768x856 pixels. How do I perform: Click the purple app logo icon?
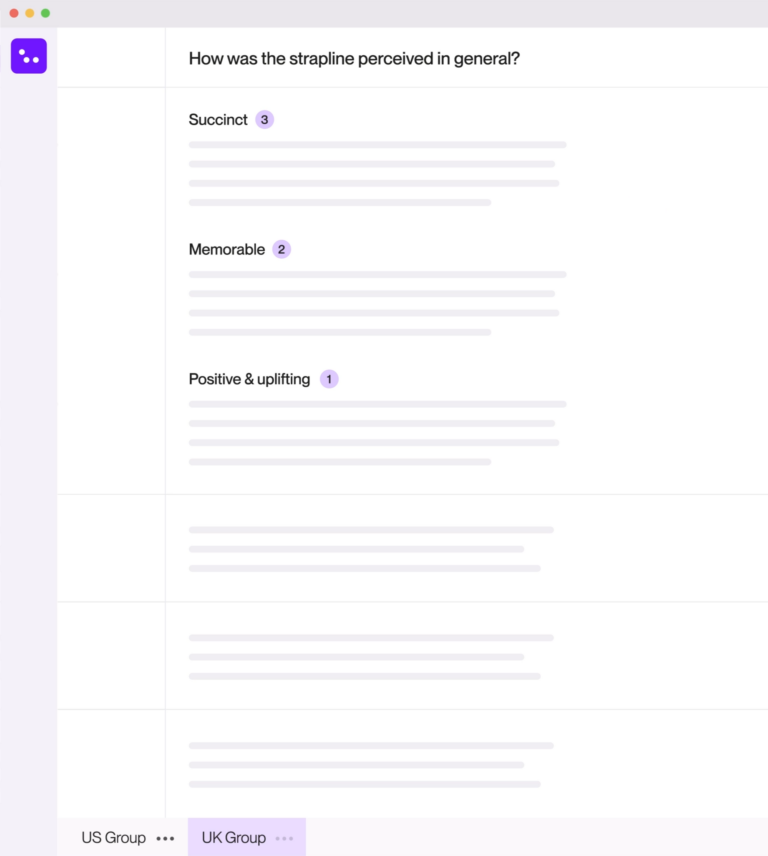pos(29,56)
